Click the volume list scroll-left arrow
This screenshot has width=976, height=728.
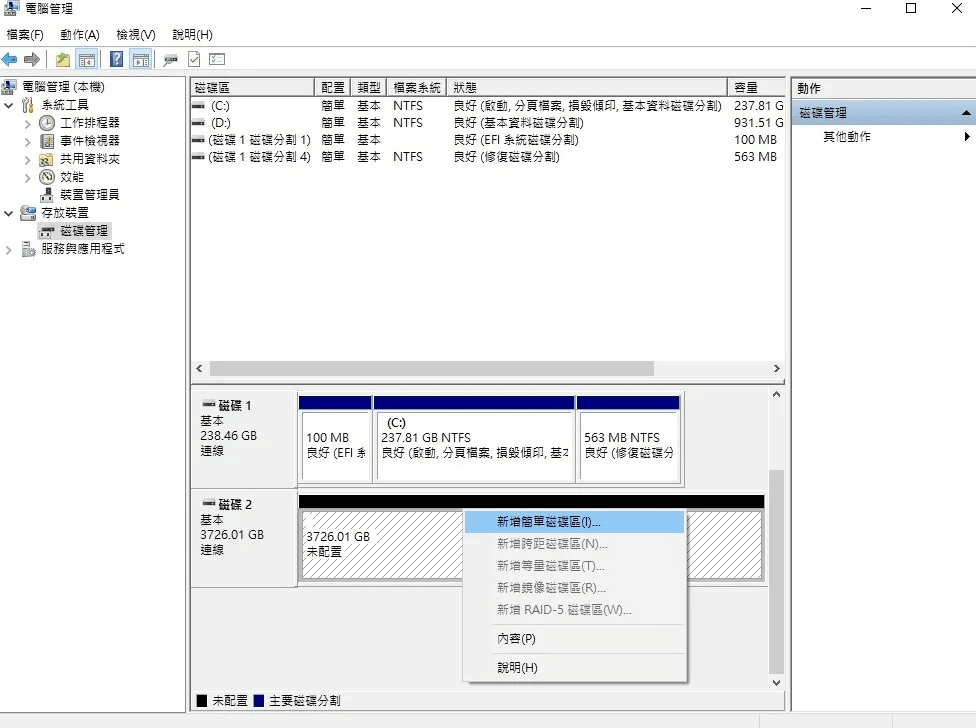(199, 368)
